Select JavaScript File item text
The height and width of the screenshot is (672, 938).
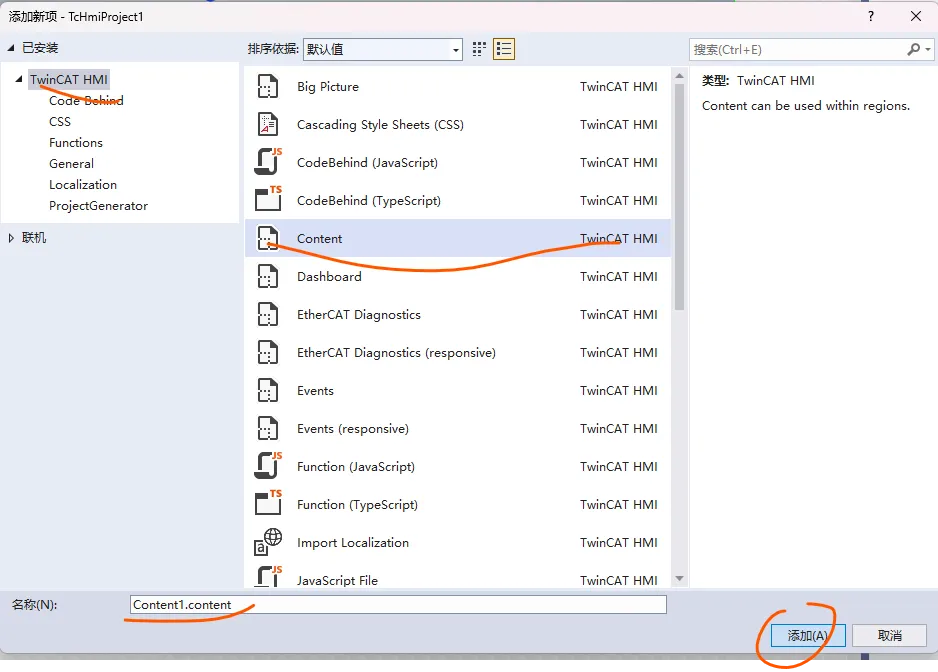tap(337, 580)
